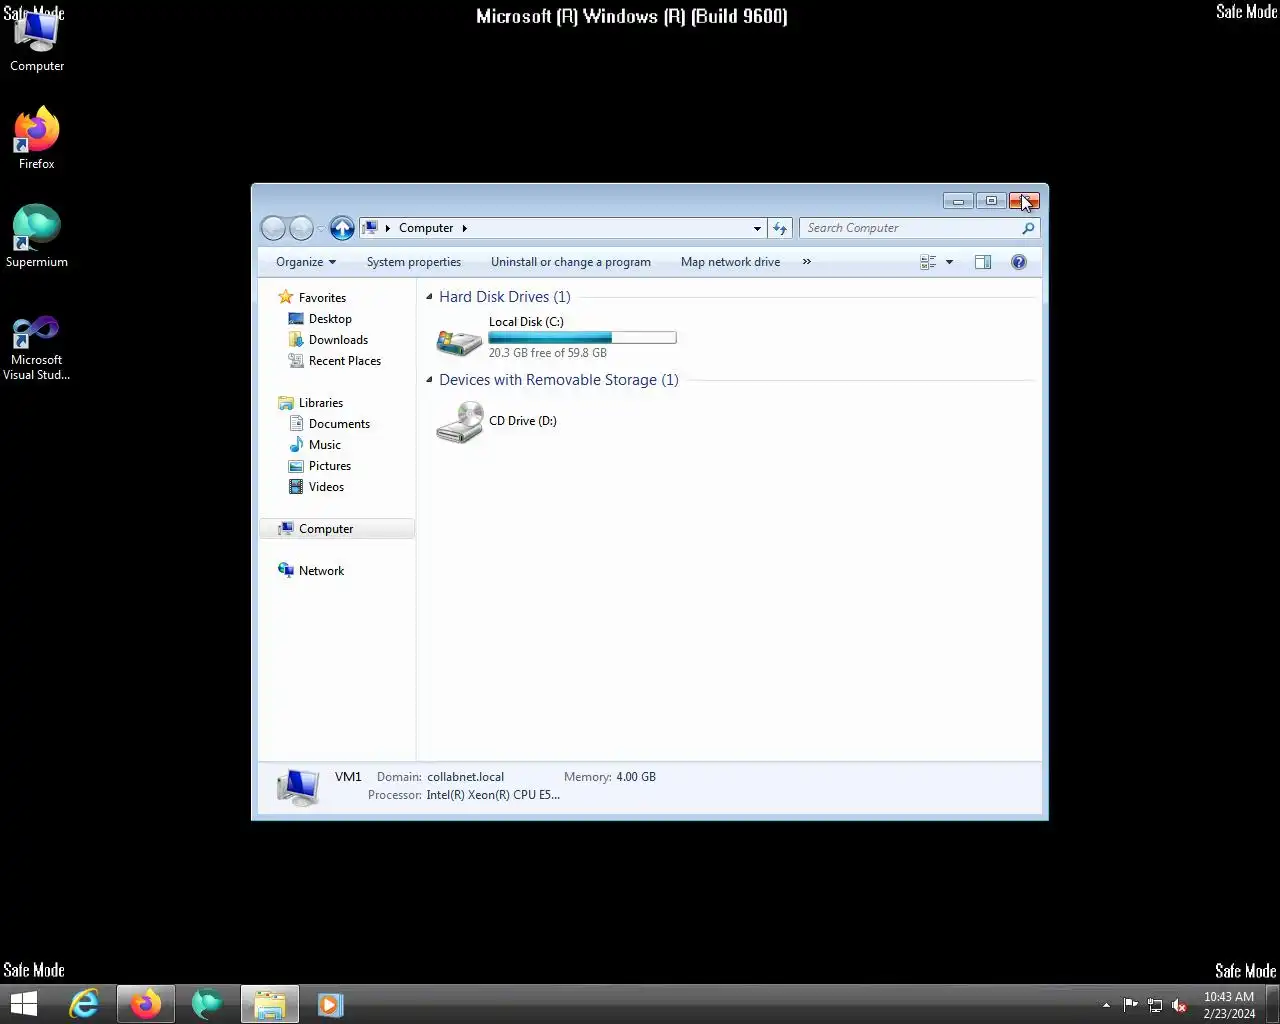Click the Documents library icon
This screenshot has height=1024, width=1280.
click(x=296, y=424)
